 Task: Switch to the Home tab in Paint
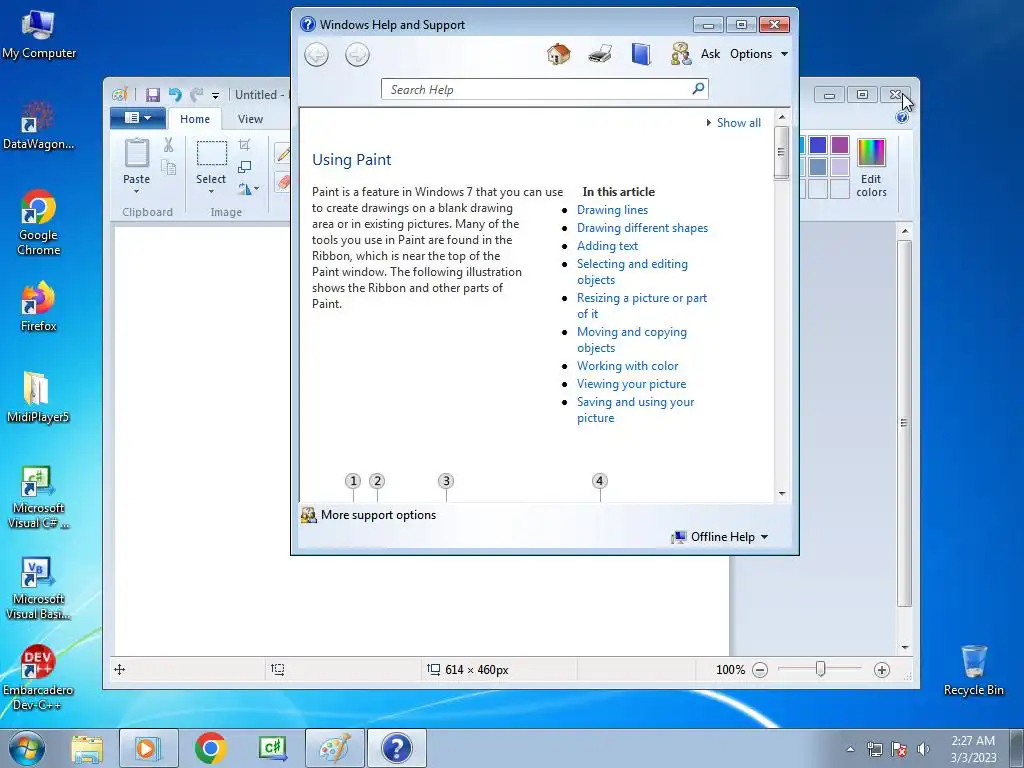pos(195,119)
